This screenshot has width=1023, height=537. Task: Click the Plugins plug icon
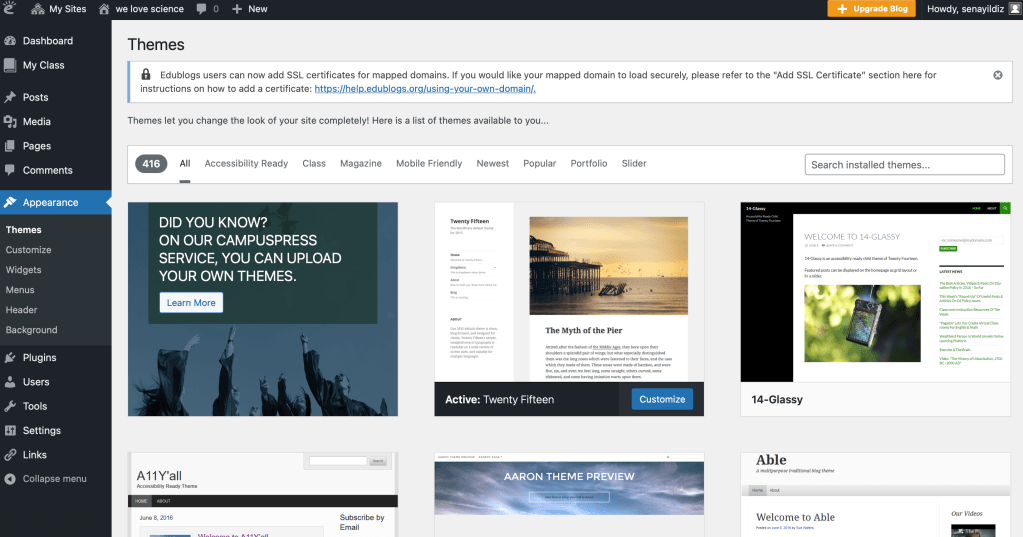(10, 357)
